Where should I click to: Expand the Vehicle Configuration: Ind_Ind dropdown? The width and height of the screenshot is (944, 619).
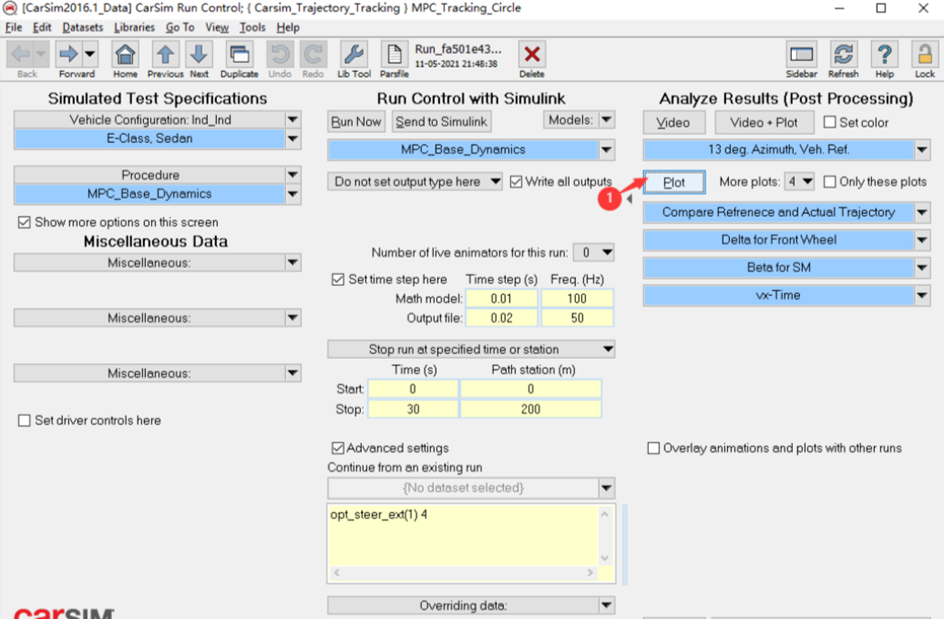(x=293, y=119)
